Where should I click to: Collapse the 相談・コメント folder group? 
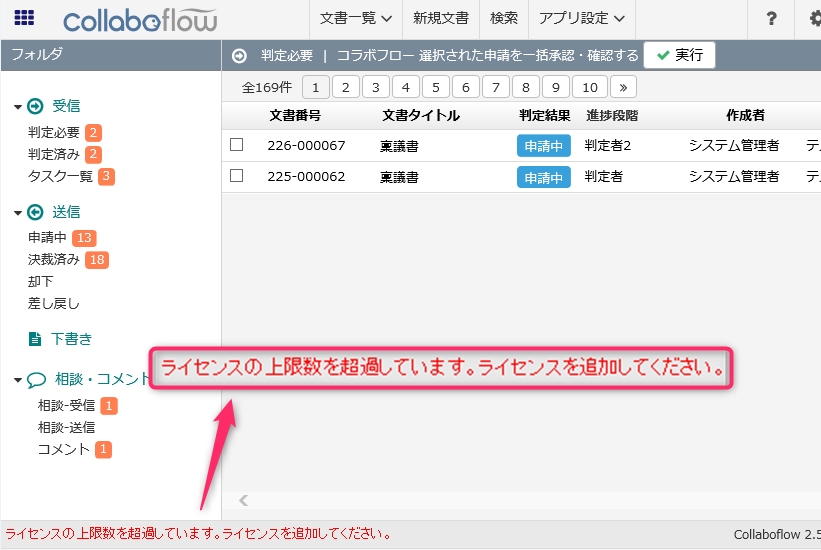(x=18, y=380)
